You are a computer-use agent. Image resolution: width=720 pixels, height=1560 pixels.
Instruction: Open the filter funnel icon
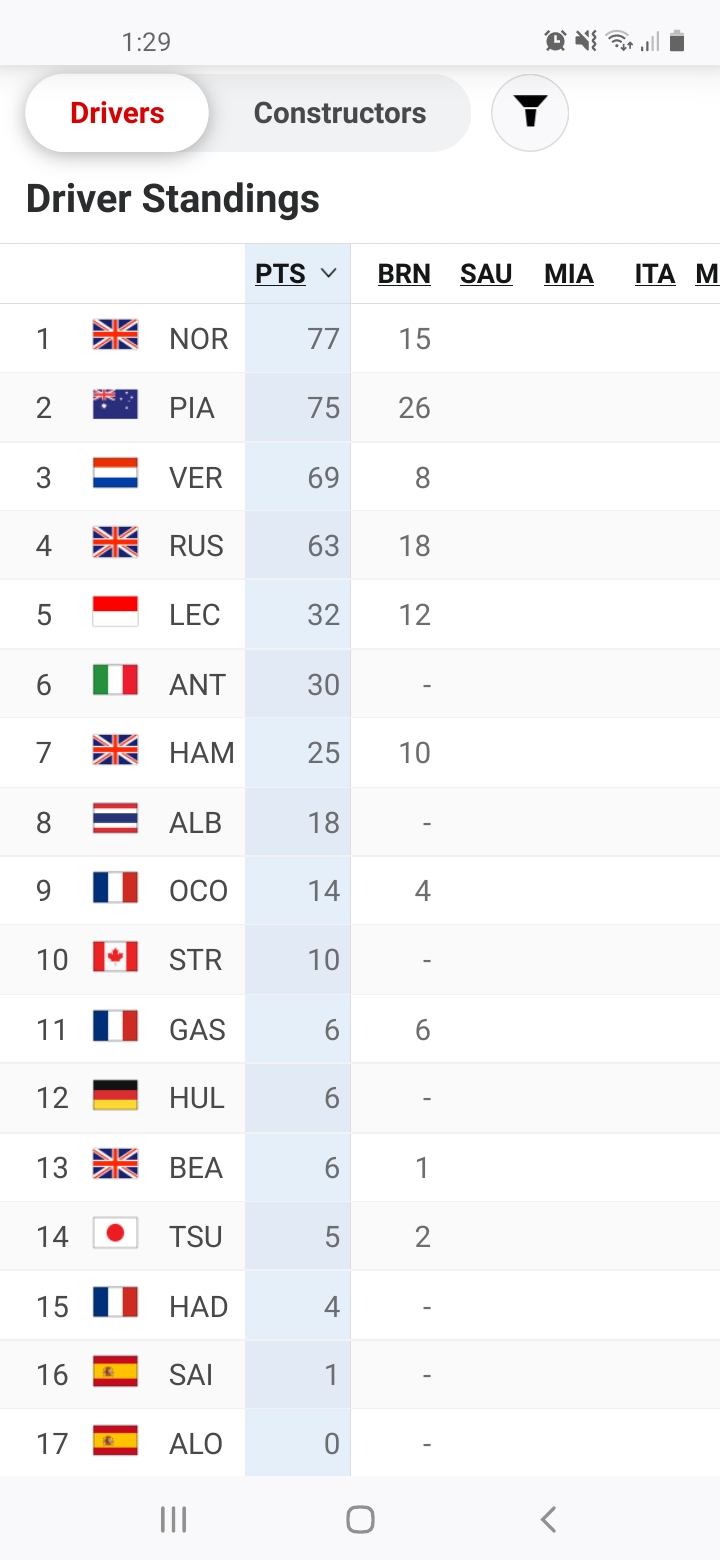pyautogui.click(x=530, y=113)
